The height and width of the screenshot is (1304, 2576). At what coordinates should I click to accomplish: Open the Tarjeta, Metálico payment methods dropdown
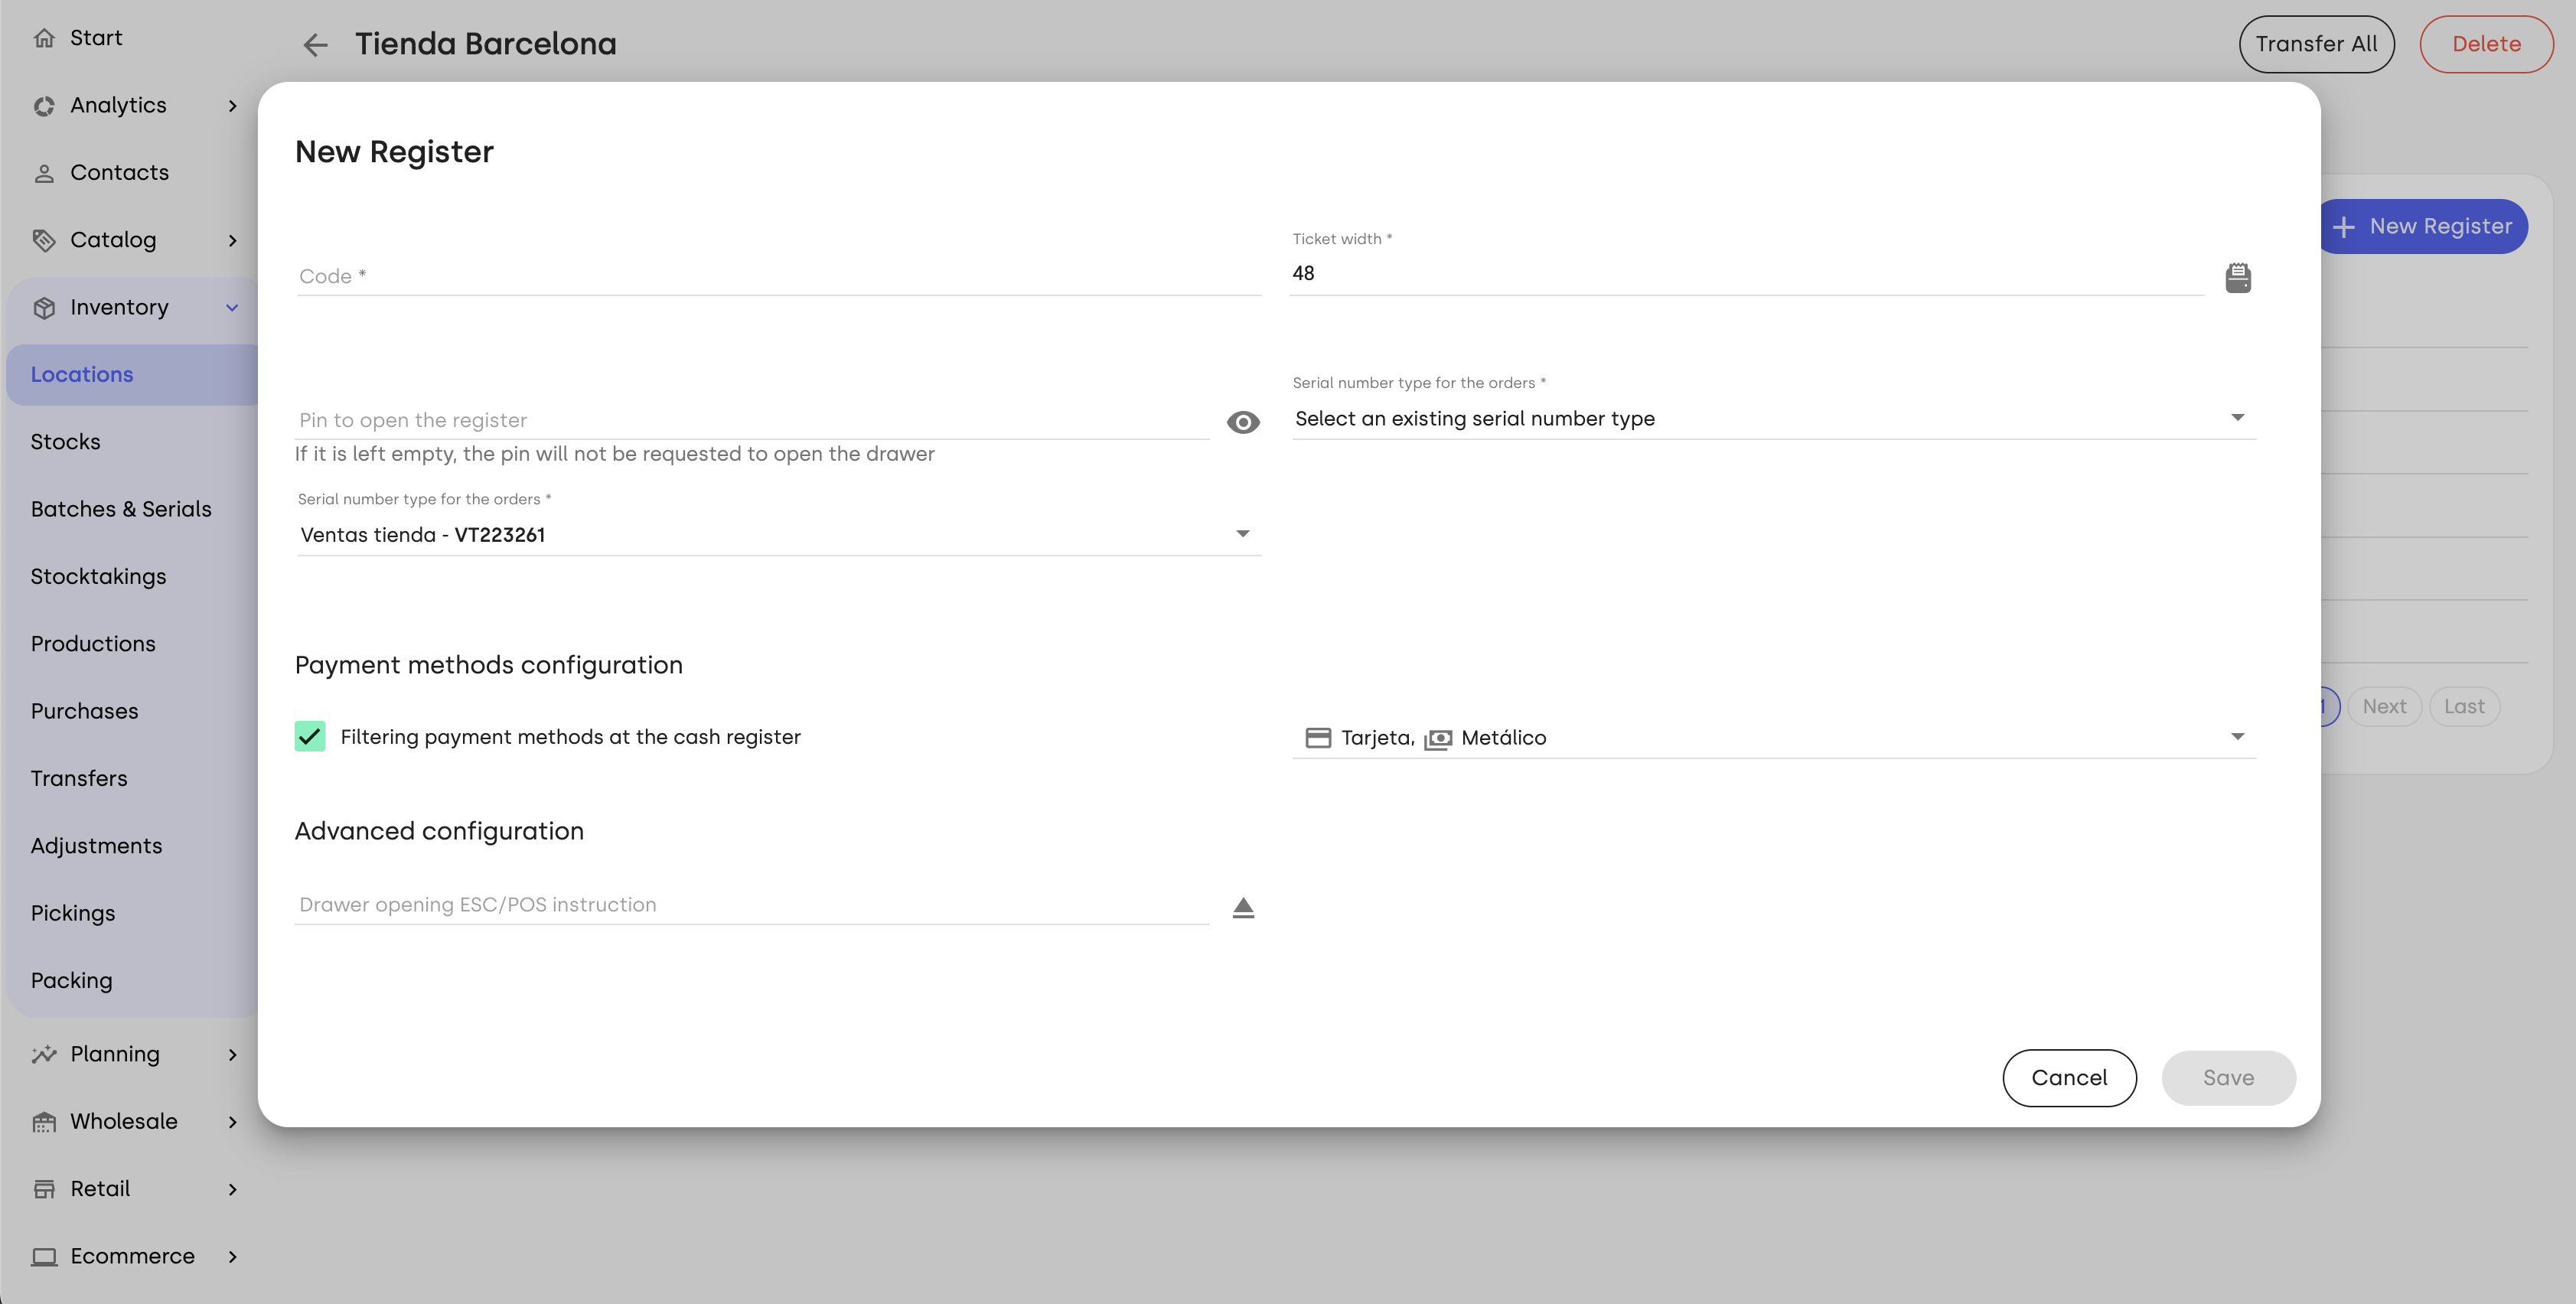[x=1774, y=738]
